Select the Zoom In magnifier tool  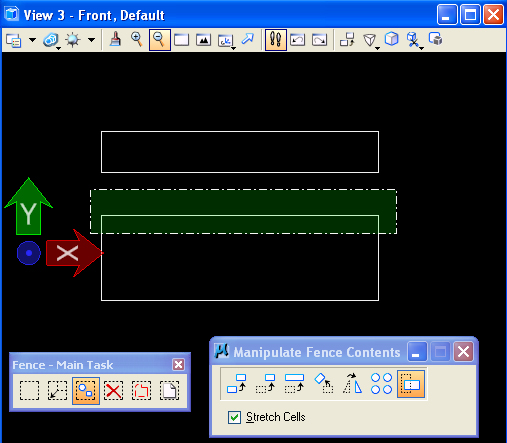[x=137, y=40]
